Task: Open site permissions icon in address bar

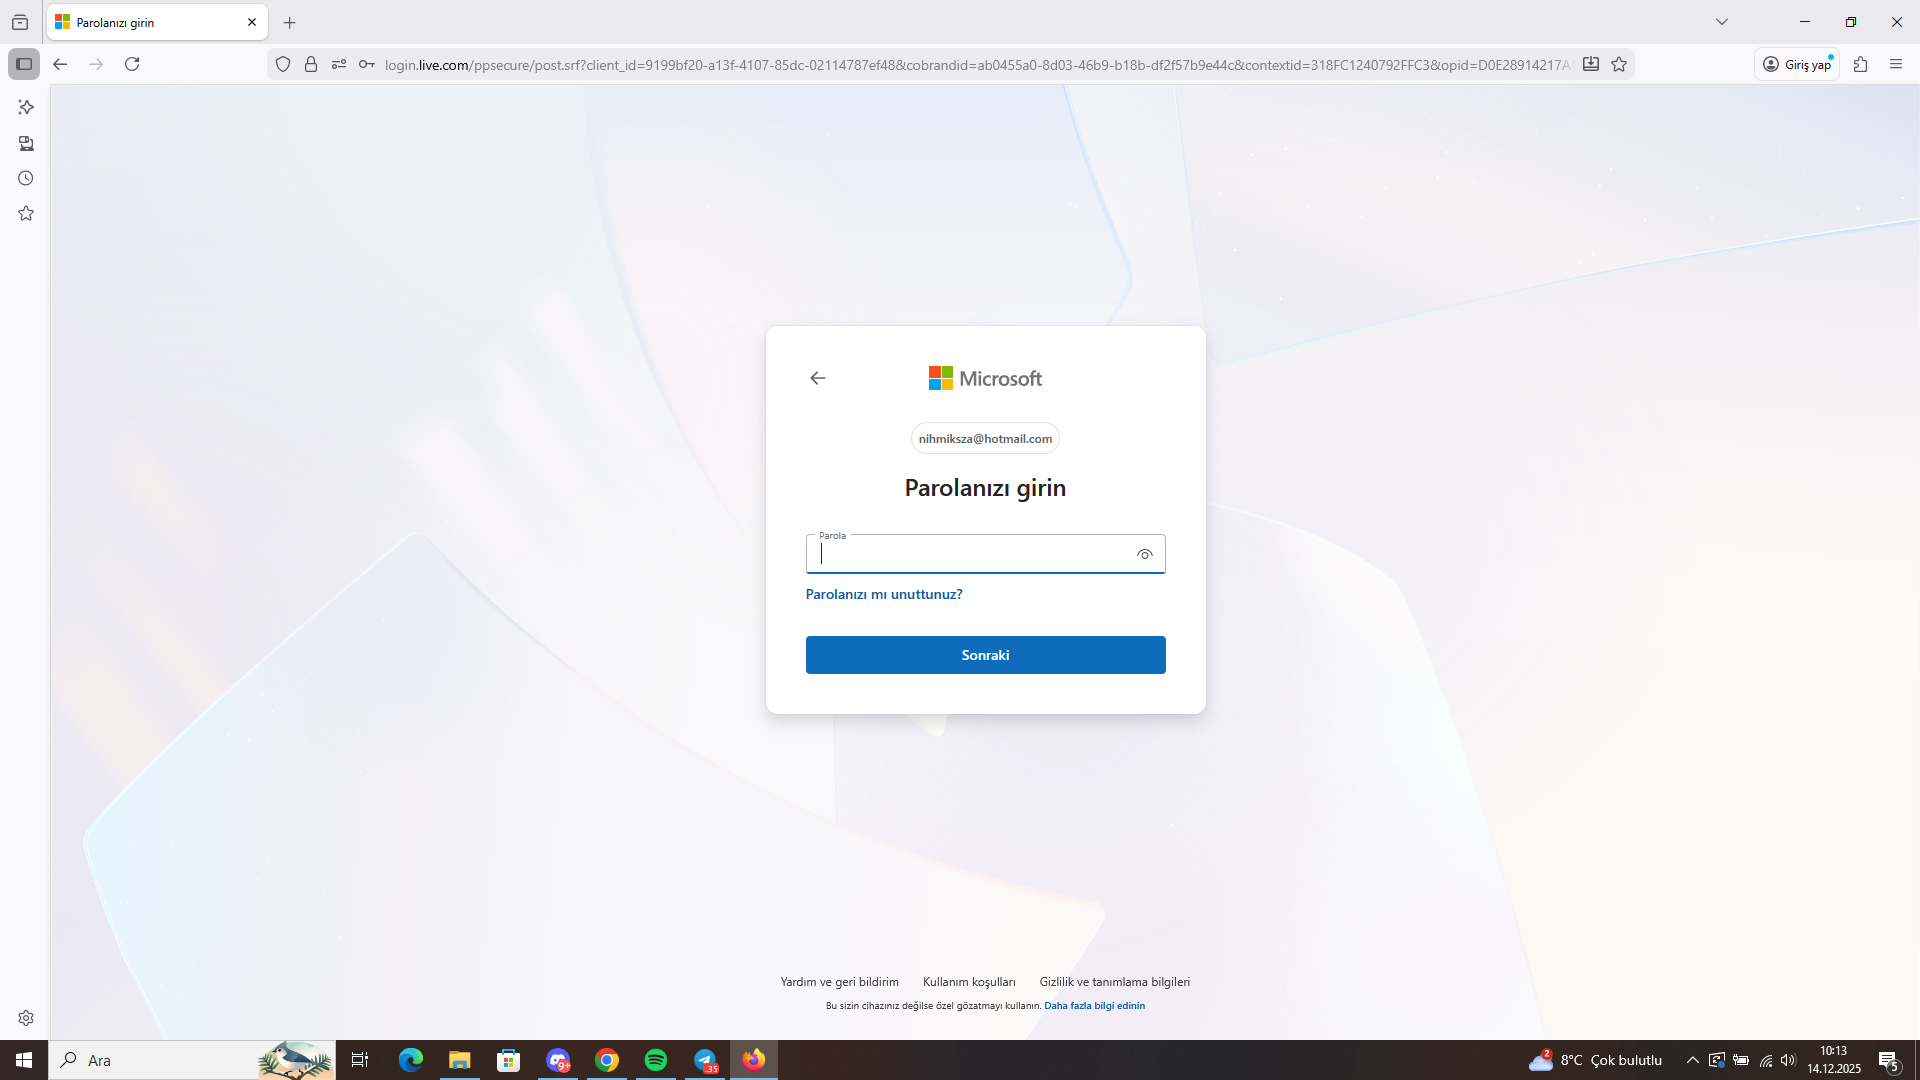Action: [339, 64]
